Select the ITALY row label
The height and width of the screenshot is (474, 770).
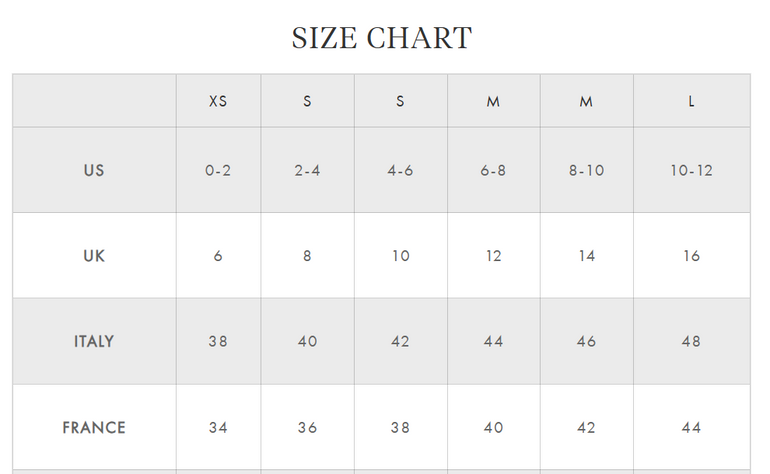pos(94,341)
